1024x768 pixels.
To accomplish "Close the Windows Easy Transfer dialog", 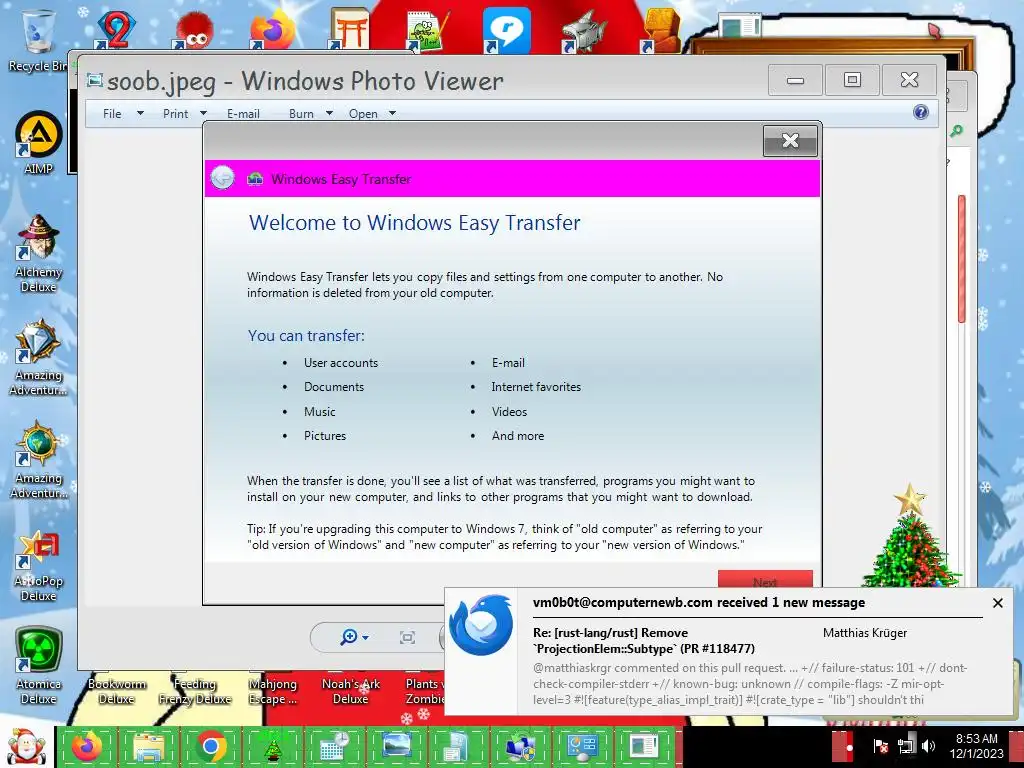I will 790,140.
